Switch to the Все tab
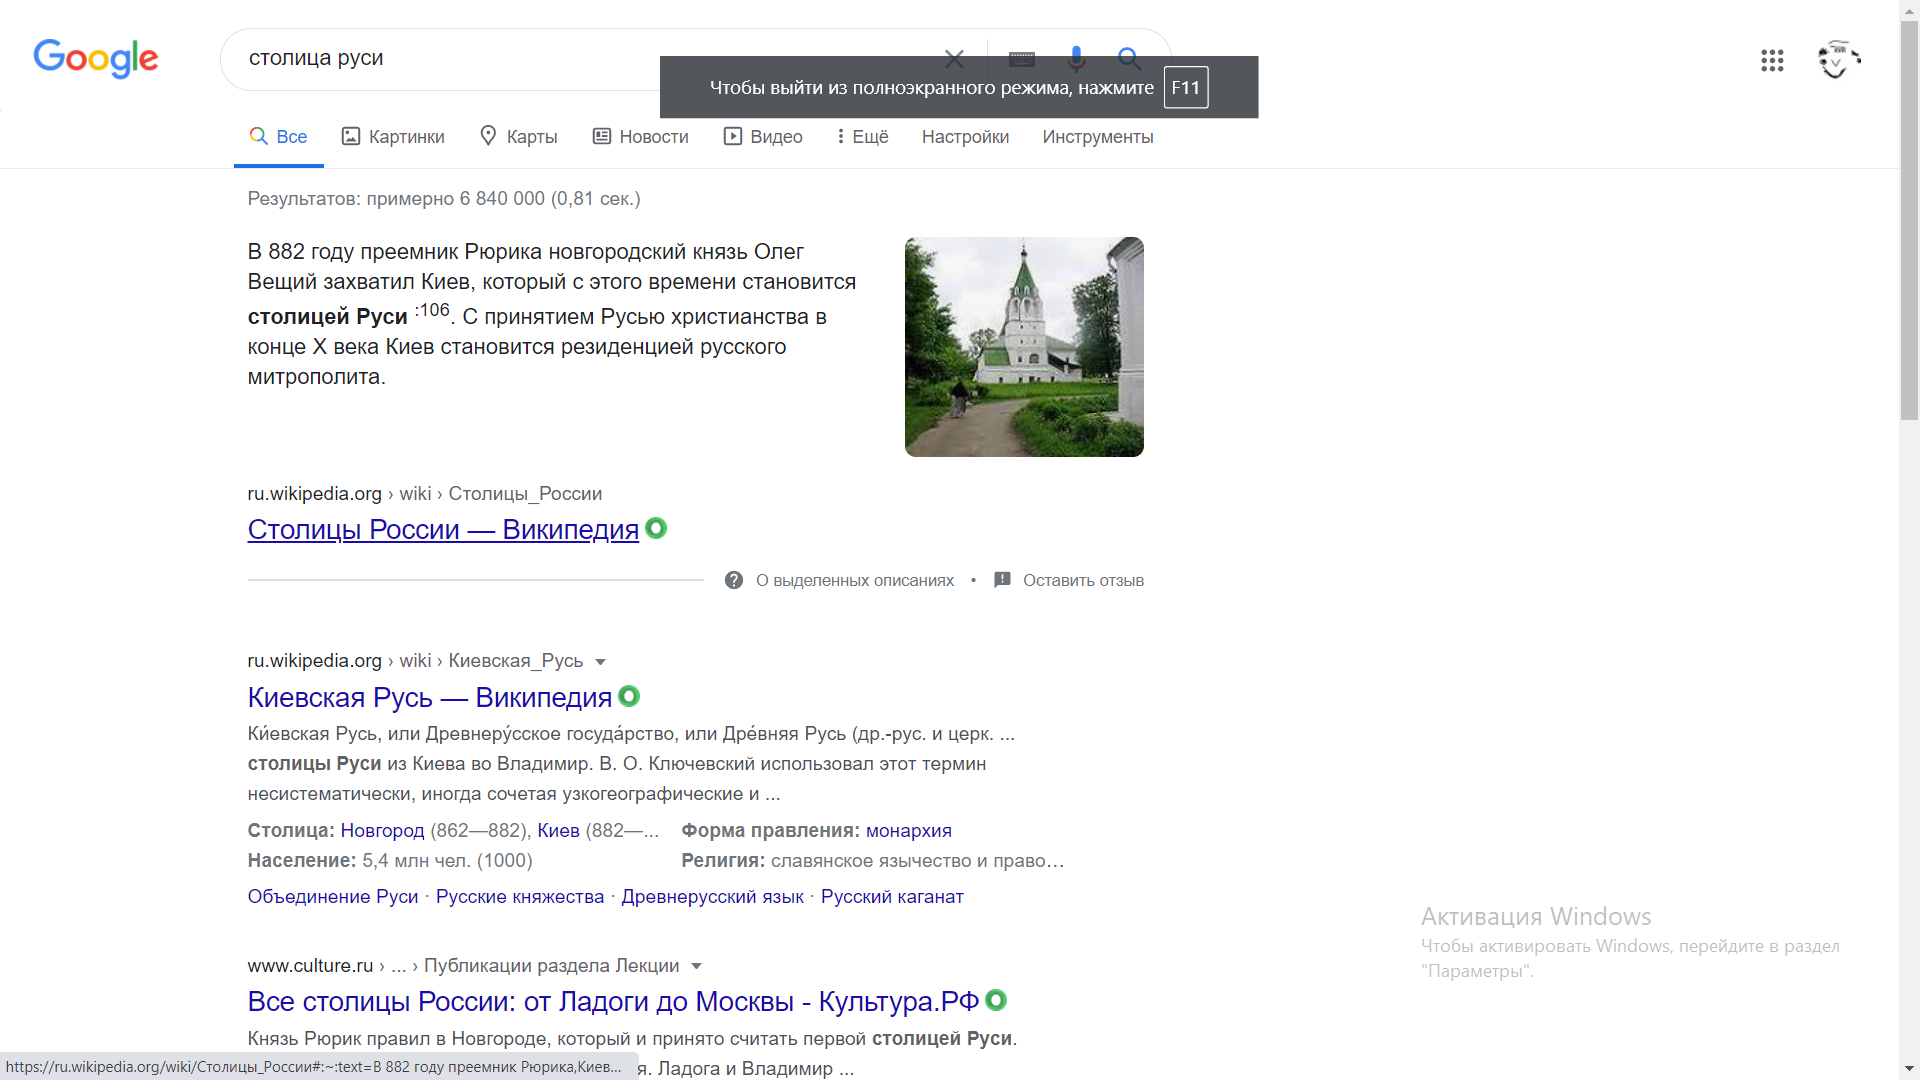The image size is (1920, 1080). pyautogui.click(x=278, y=137)
